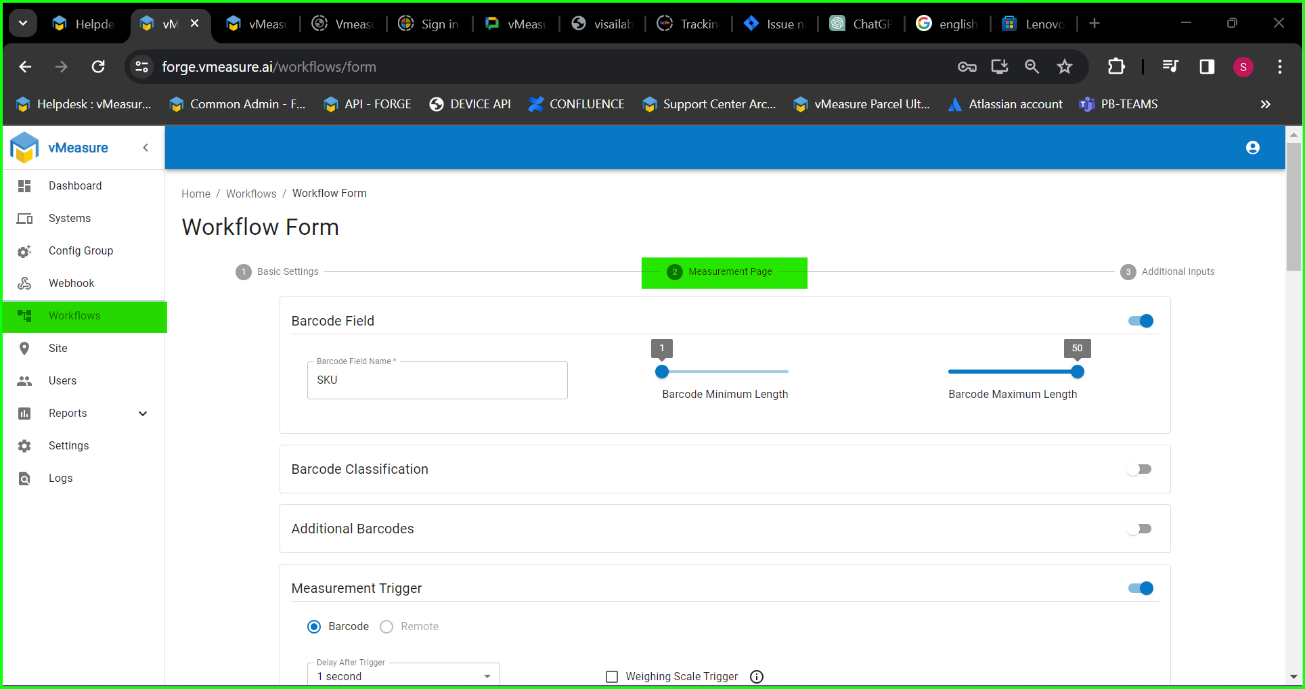Click the install app icon in address bar
This screenshot has height=689, width=1305.
[x=999, y=67]
